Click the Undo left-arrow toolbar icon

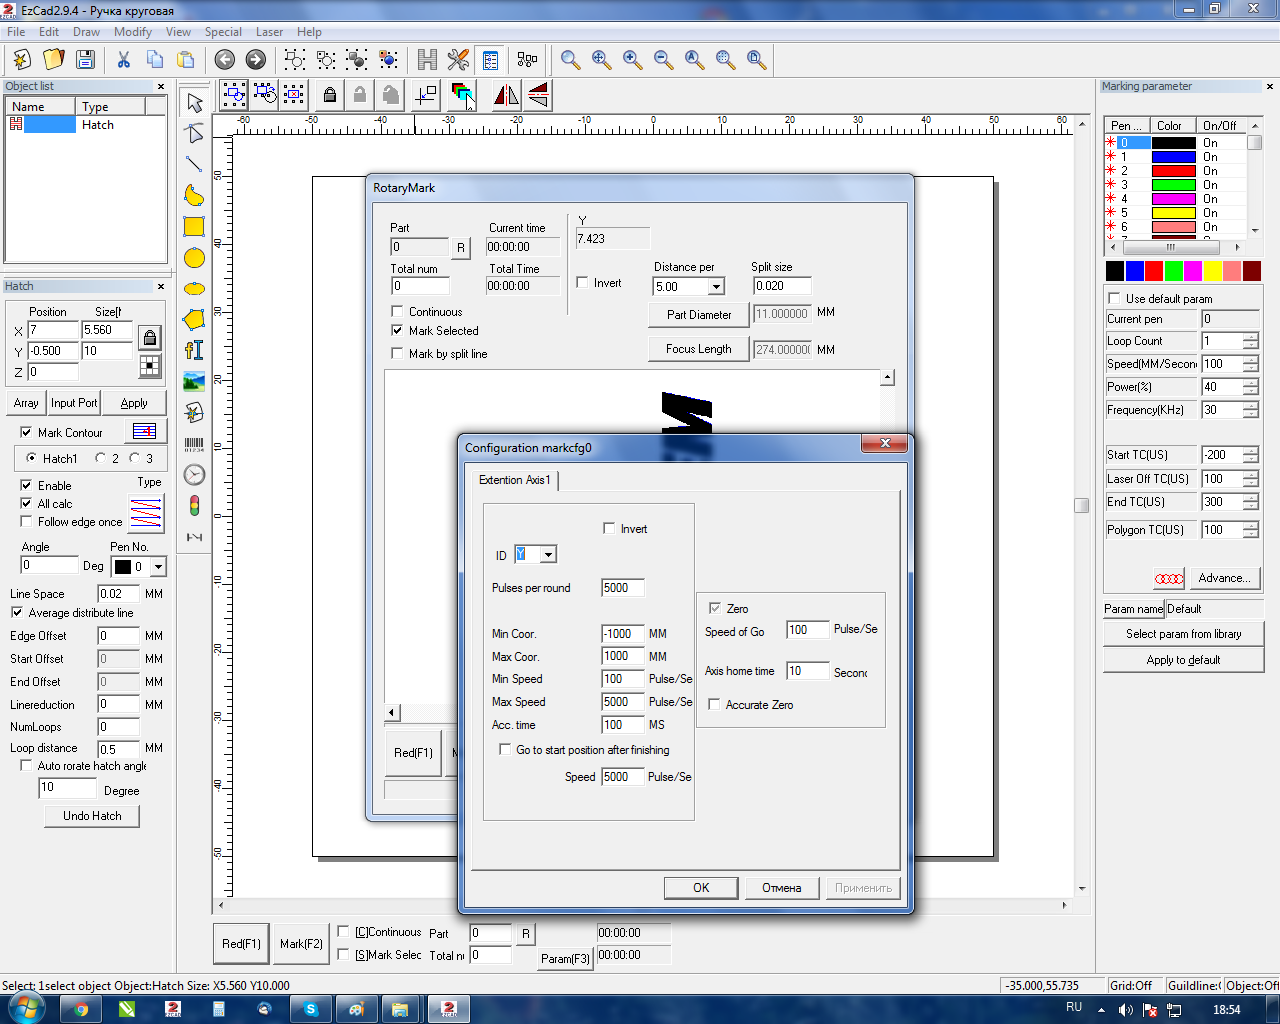225,60
